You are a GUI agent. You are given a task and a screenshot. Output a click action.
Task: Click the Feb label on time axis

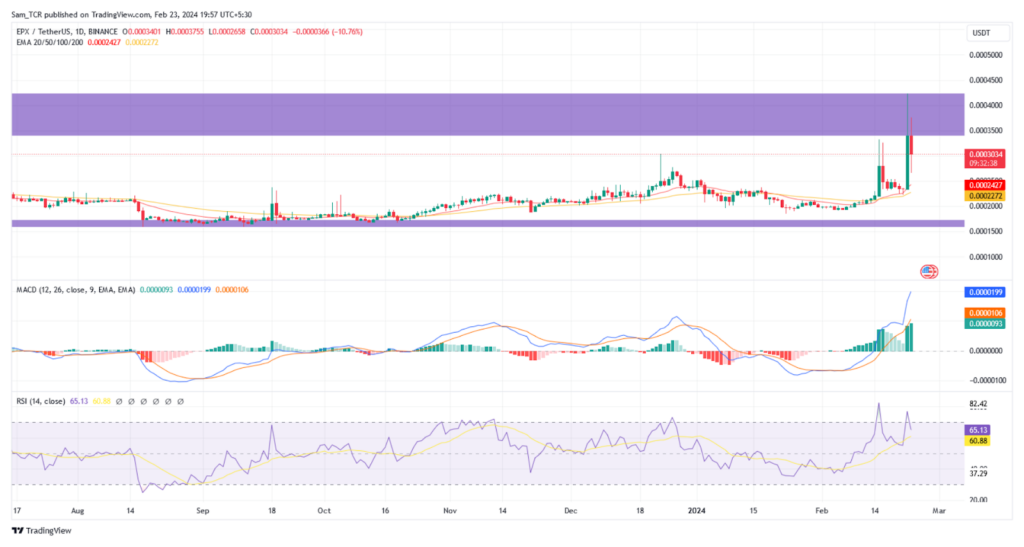tap(822, 511)
